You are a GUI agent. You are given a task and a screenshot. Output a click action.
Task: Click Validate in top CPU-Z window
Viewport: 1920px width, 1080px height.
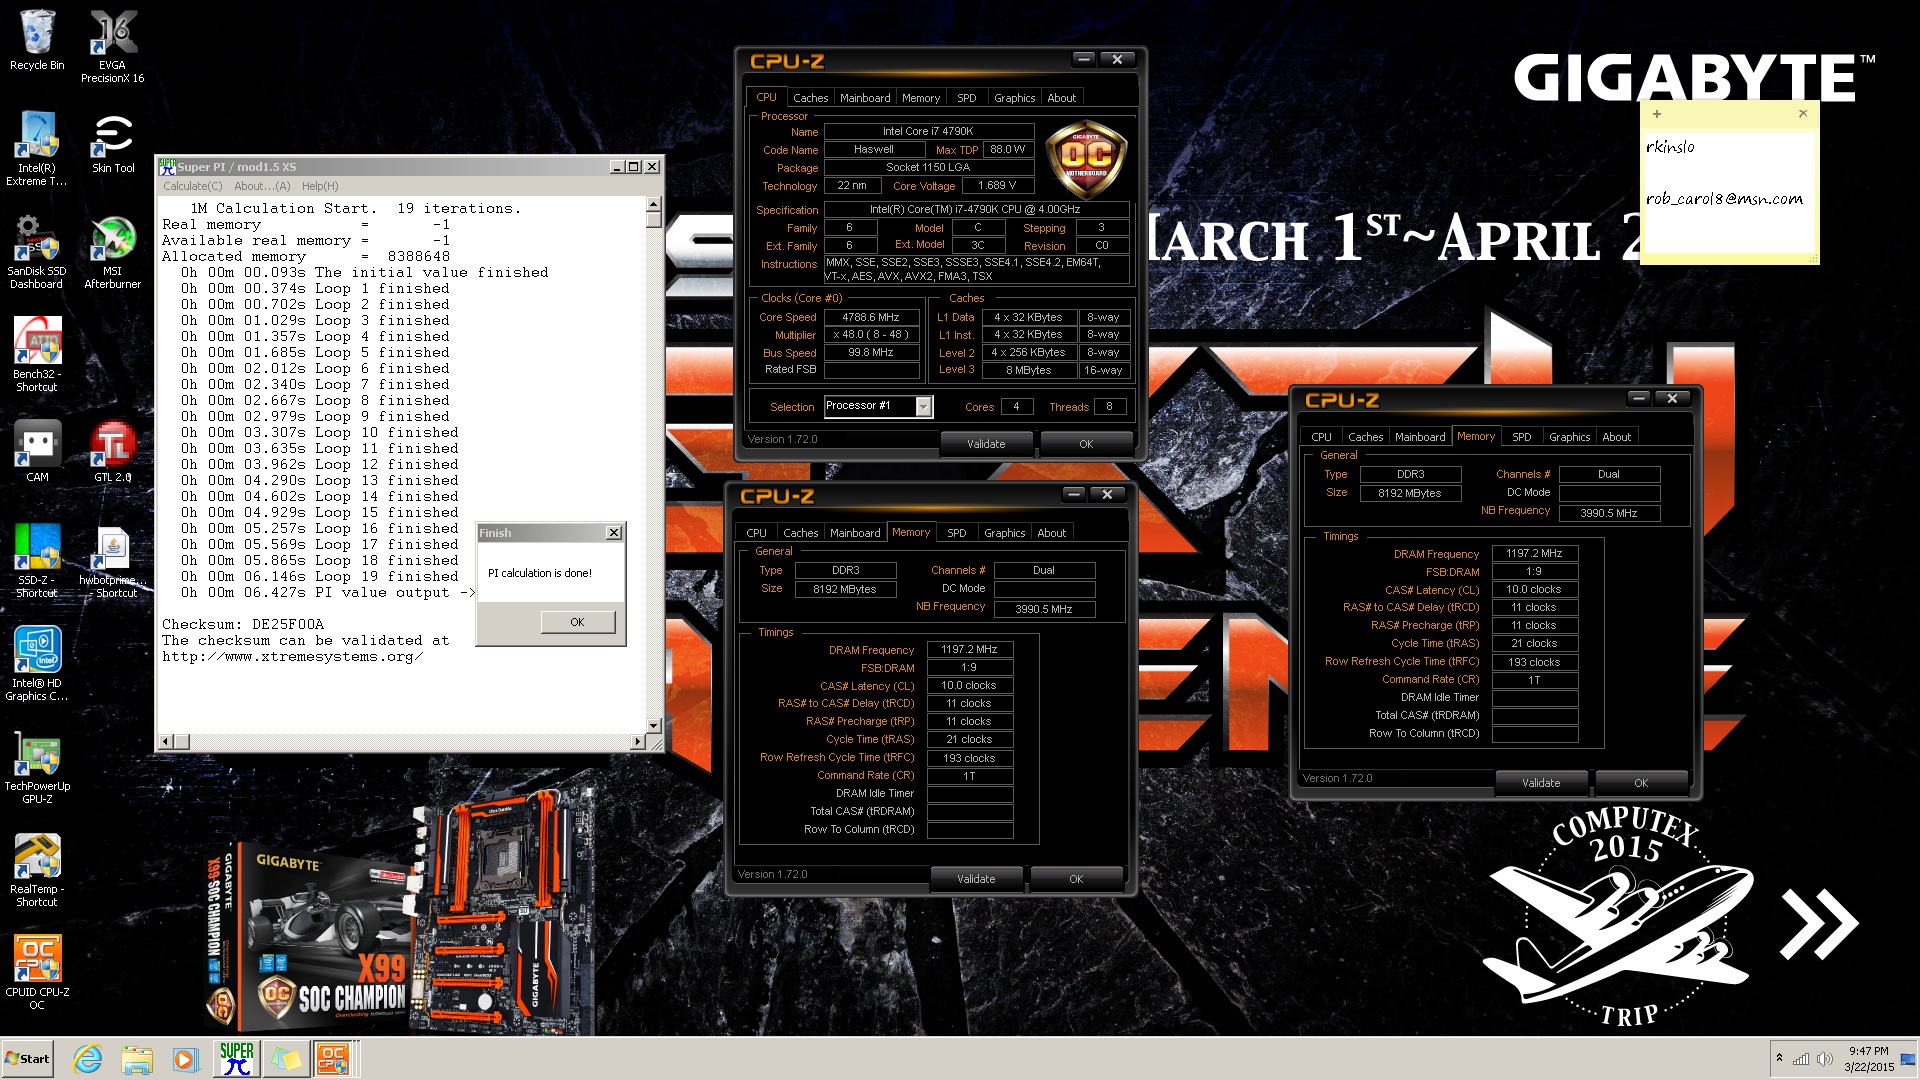point(986,444)
